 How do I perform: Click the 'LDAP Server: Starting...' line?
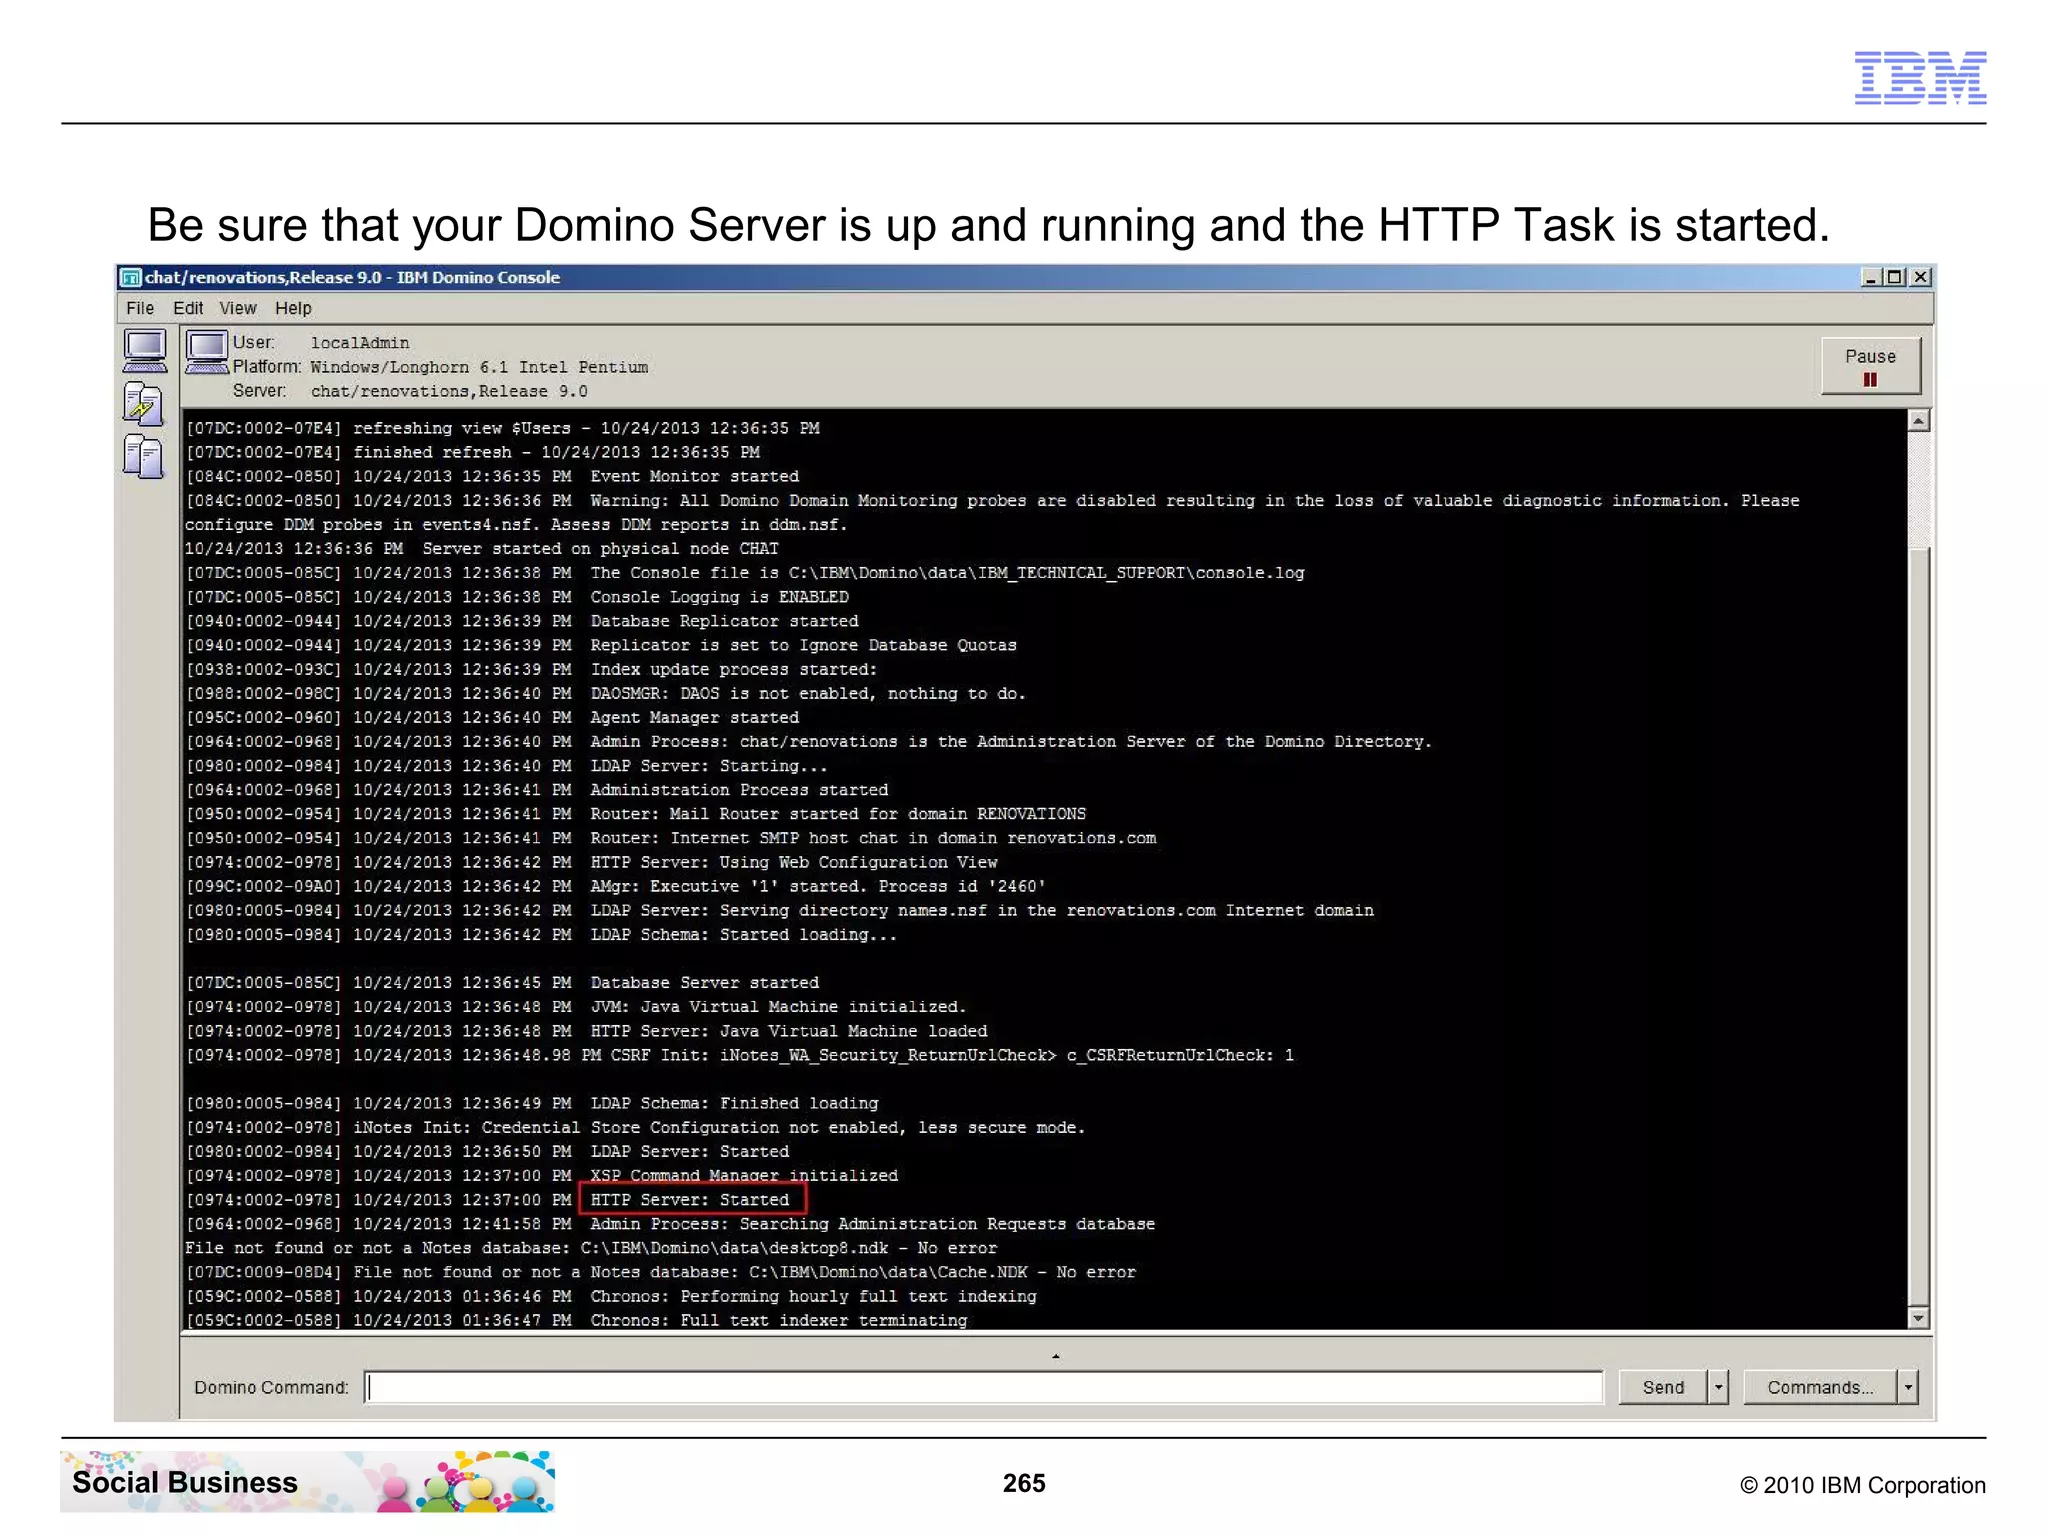click(709, 766)
